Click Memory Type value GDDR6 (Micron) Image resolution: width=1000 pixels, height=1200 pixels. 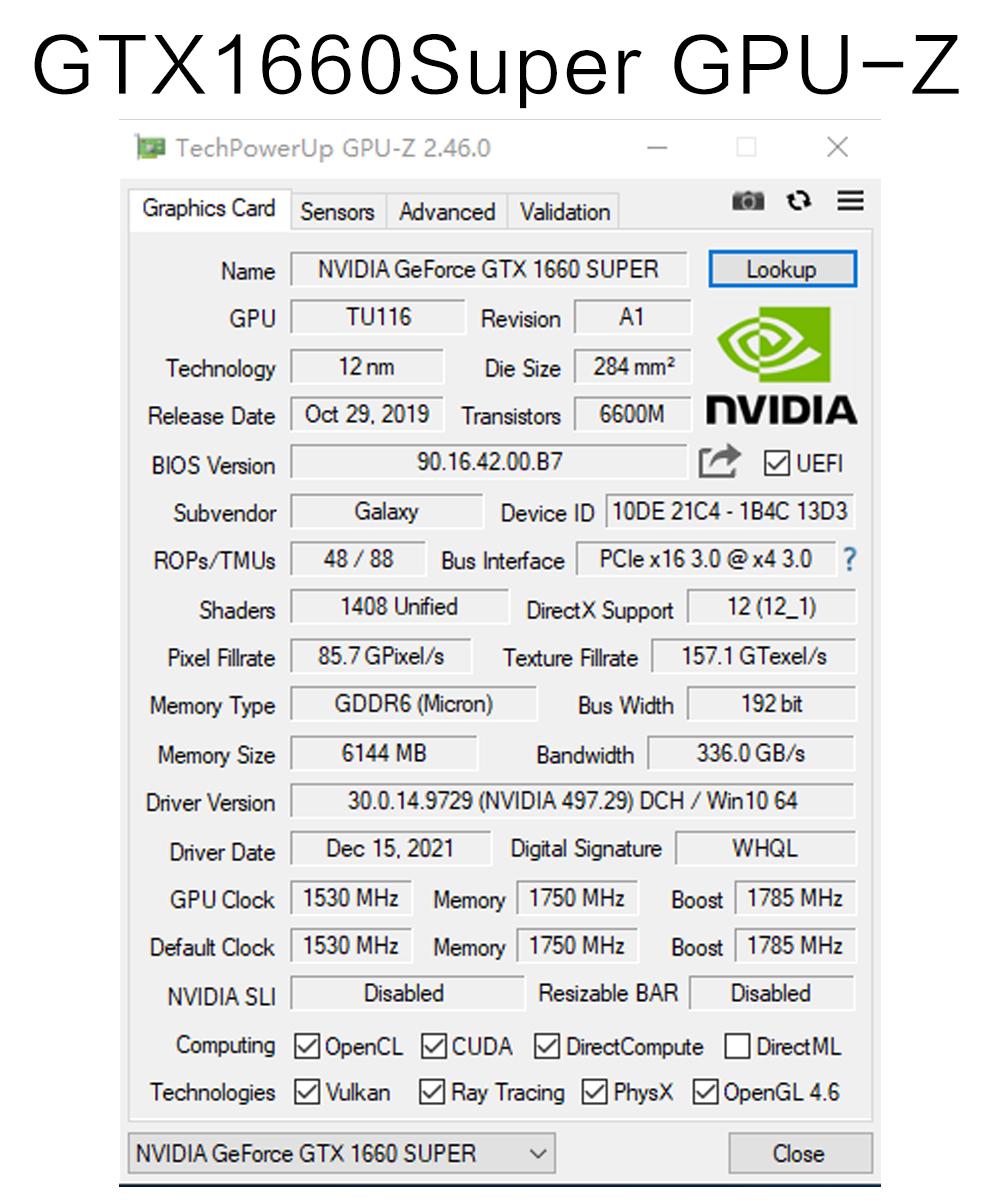pos(413,703)
